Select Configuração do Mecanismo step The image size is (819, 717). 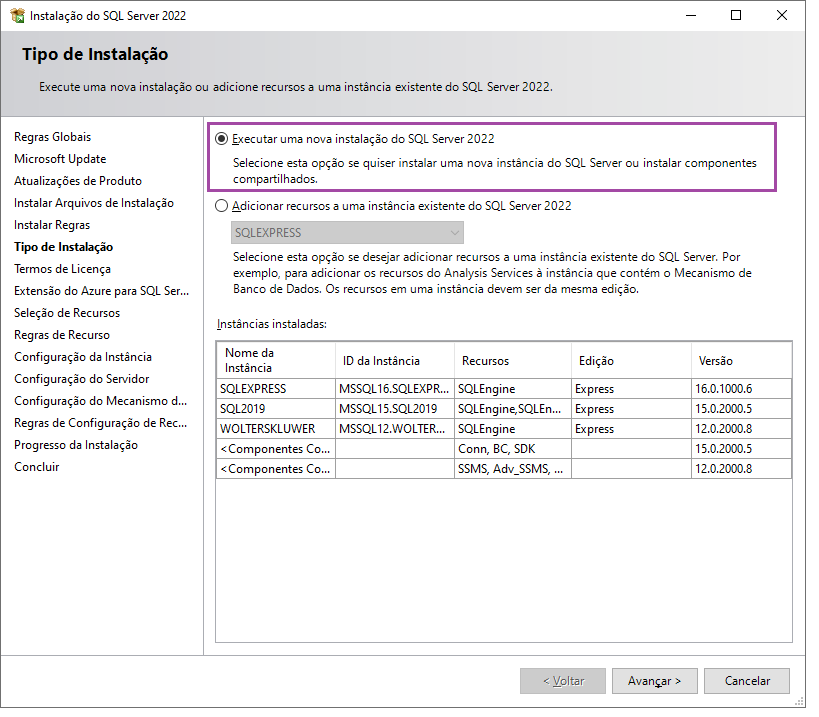point(100,401)
